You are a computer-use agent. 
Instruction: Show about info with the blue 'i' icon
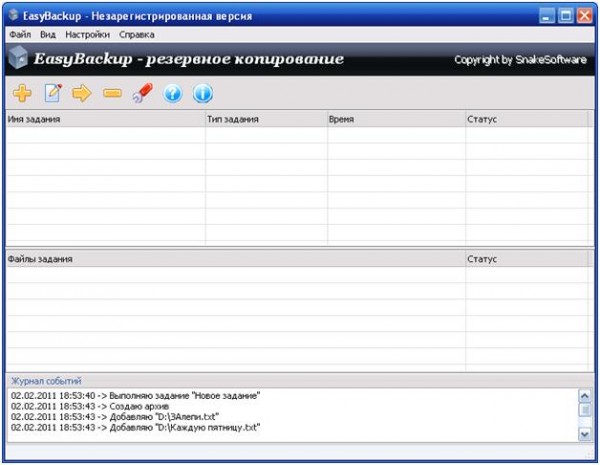(203, 93)
